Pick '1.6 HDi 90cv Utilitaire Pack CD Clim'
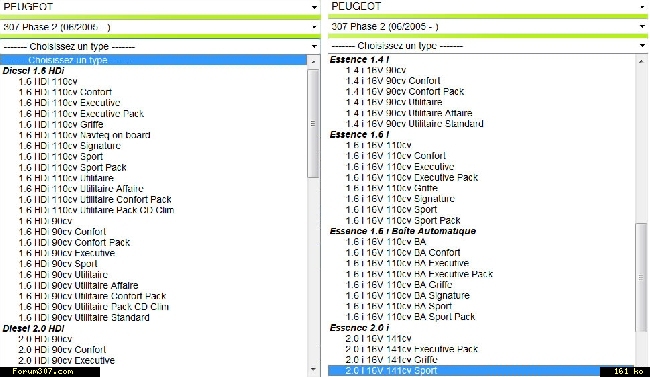 (94, 307)
